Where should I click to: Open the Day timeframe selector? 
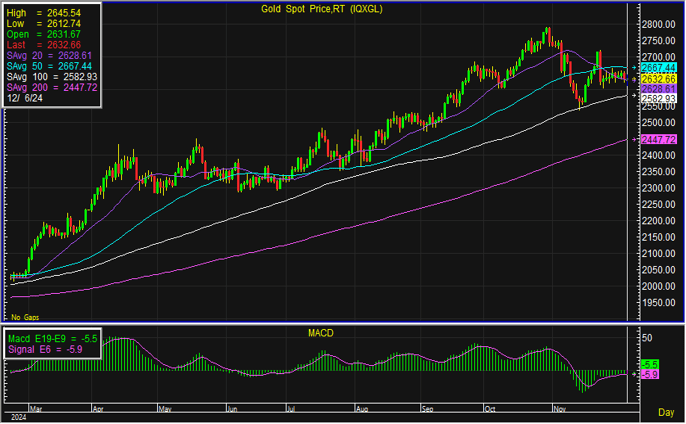coord(665,412)
